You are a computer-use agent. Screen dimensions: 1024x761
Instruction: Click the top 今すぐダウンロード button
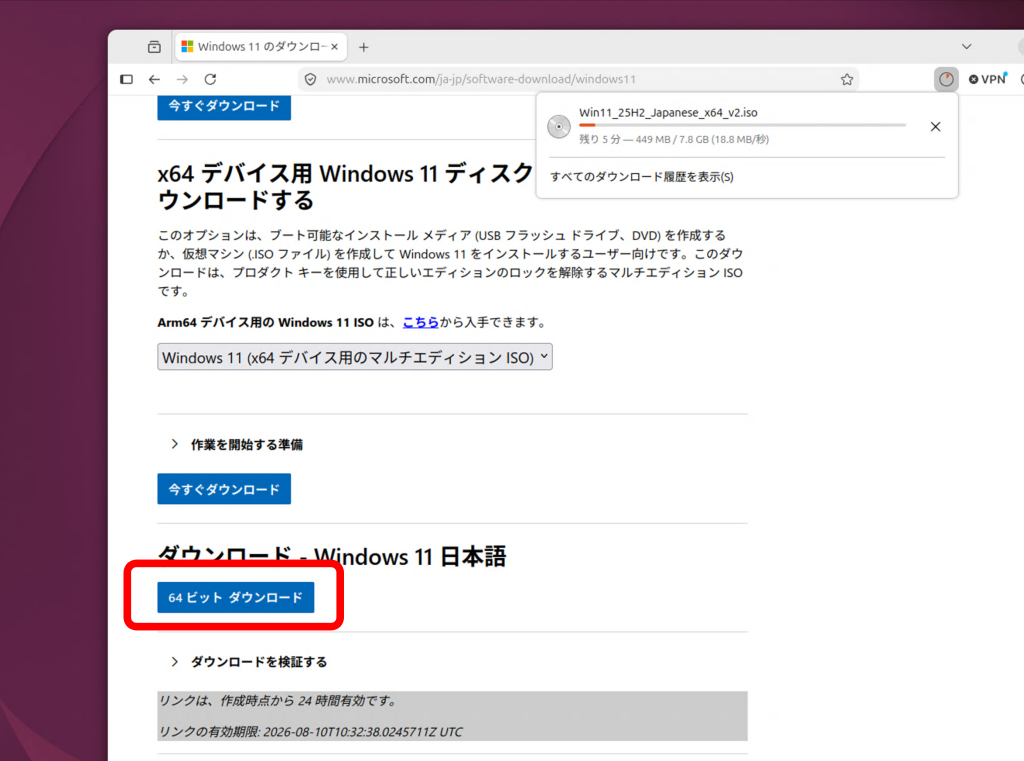tap(224, 106)
